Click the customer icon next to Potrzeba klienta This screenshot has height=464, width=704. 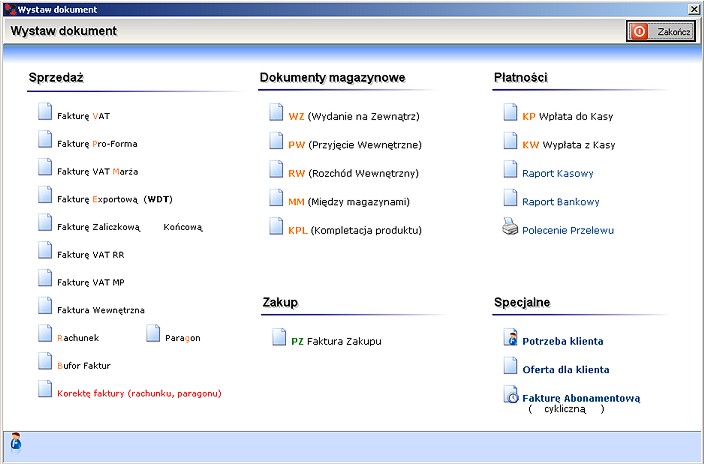click(510, 337)
